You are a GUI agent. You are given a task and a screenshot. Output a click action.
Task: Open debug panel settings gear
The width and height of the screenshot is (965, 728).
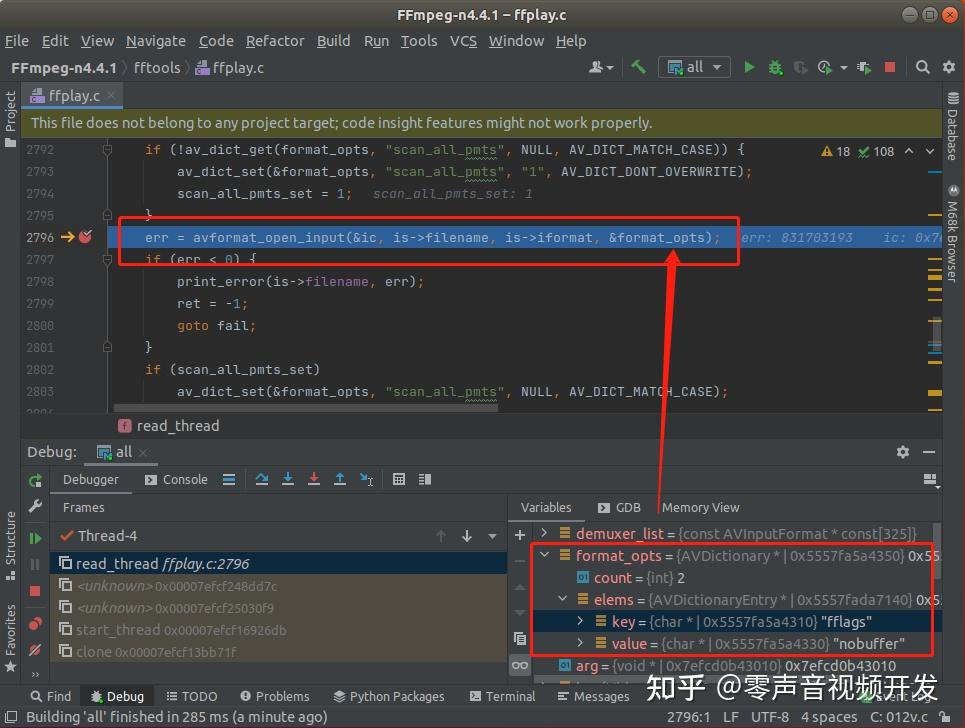click(x=903, y=452)
